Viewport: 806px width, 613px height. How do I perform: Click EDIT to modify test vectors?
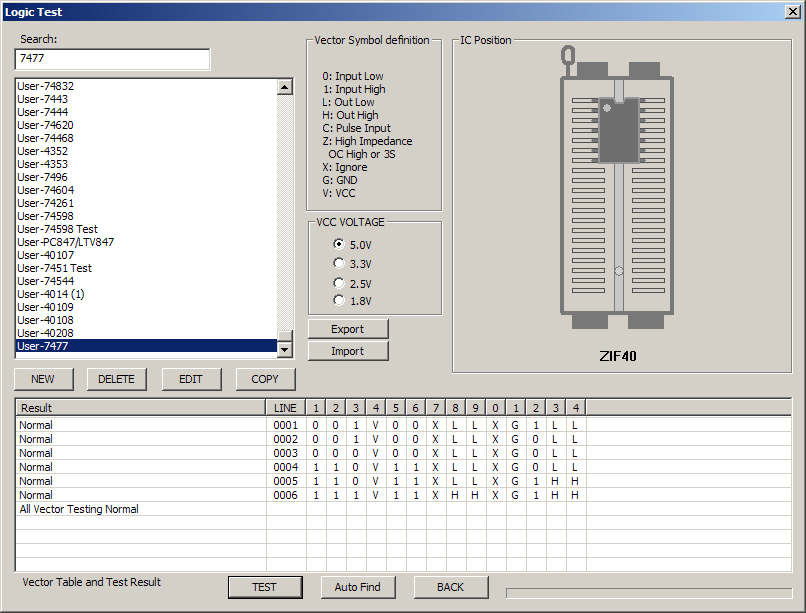190,379
